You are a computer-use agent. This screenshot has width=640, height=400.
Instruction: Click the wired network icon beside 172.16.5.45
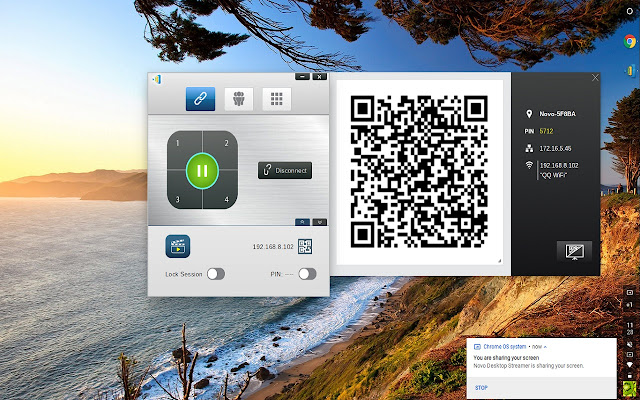(529, 148)
